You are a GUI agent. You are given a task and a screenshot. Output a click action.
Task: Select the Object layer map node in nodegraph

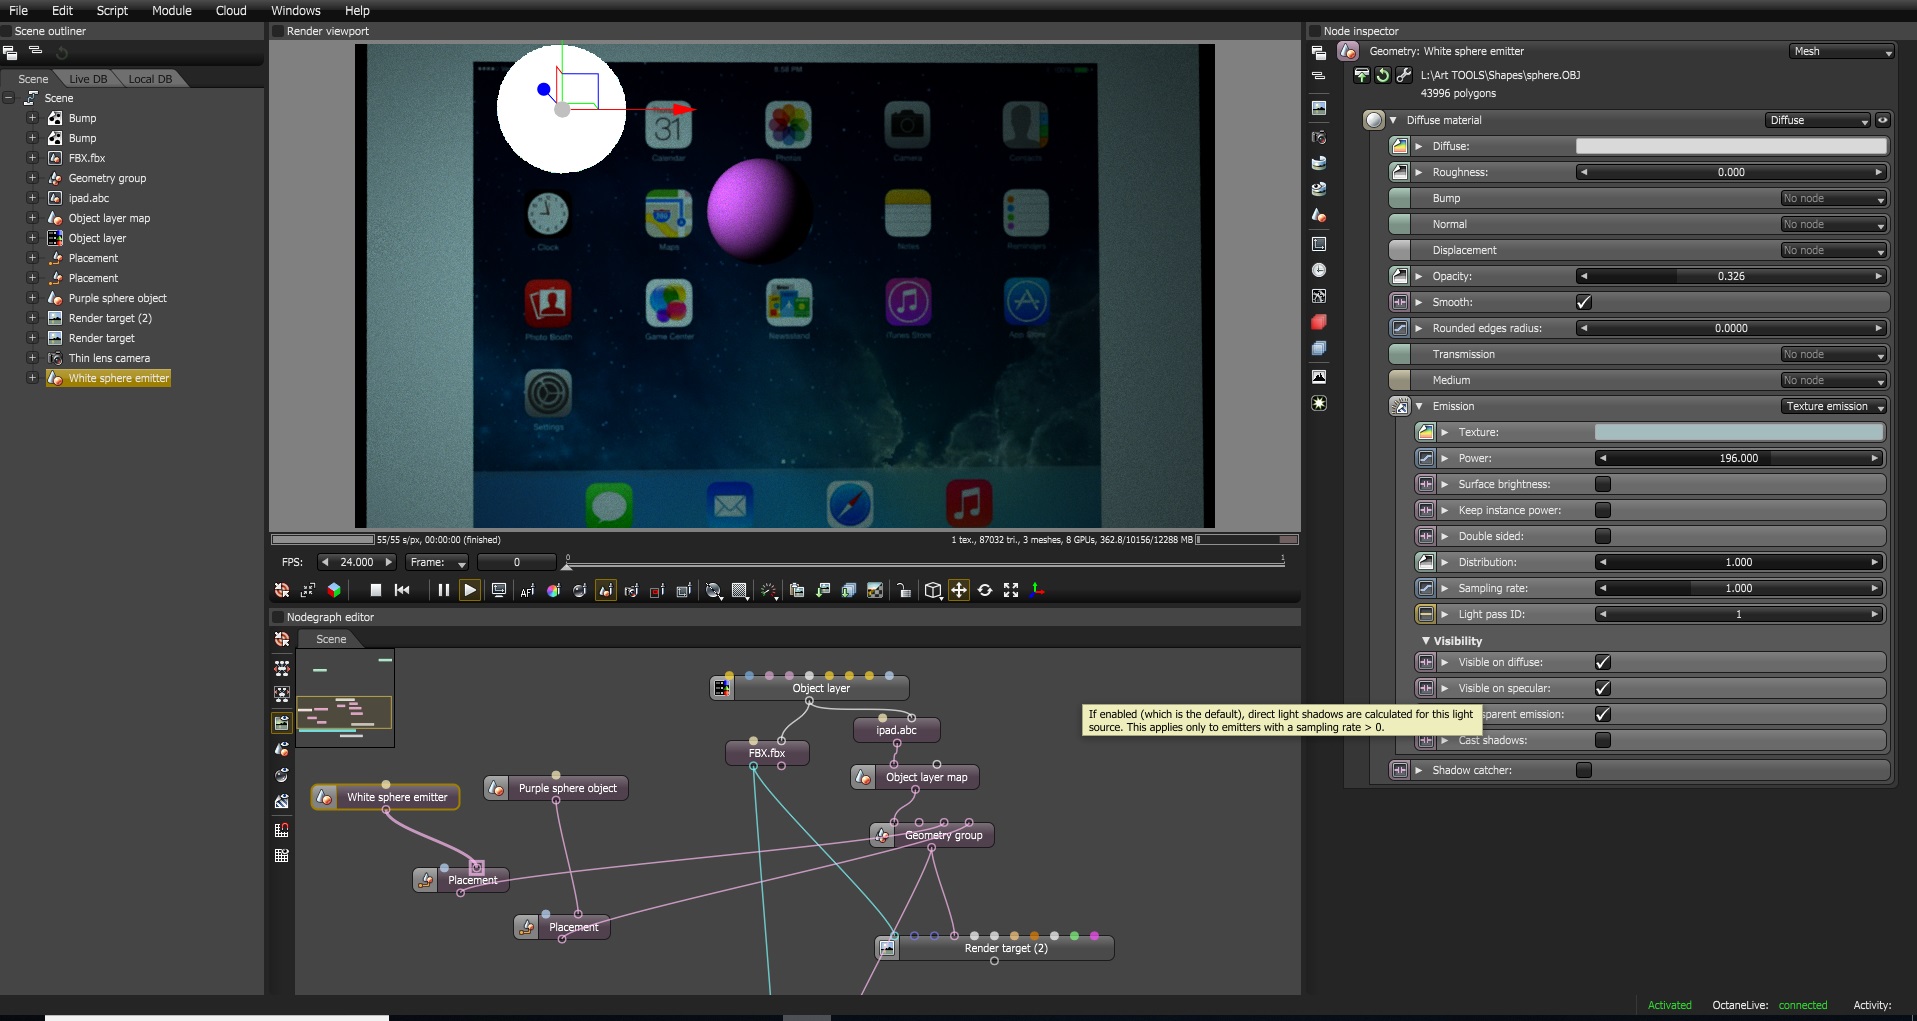(x=915, y=777)
